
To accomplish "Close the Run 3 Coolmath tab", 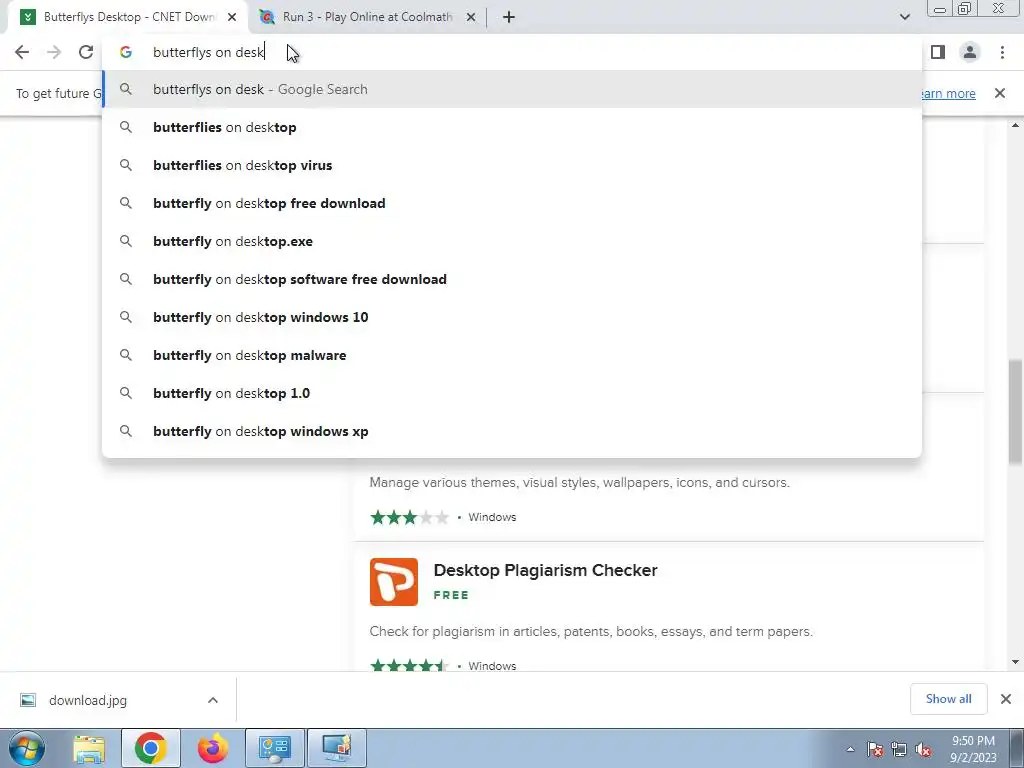I will pyautogui.click(x=471, y=17).
